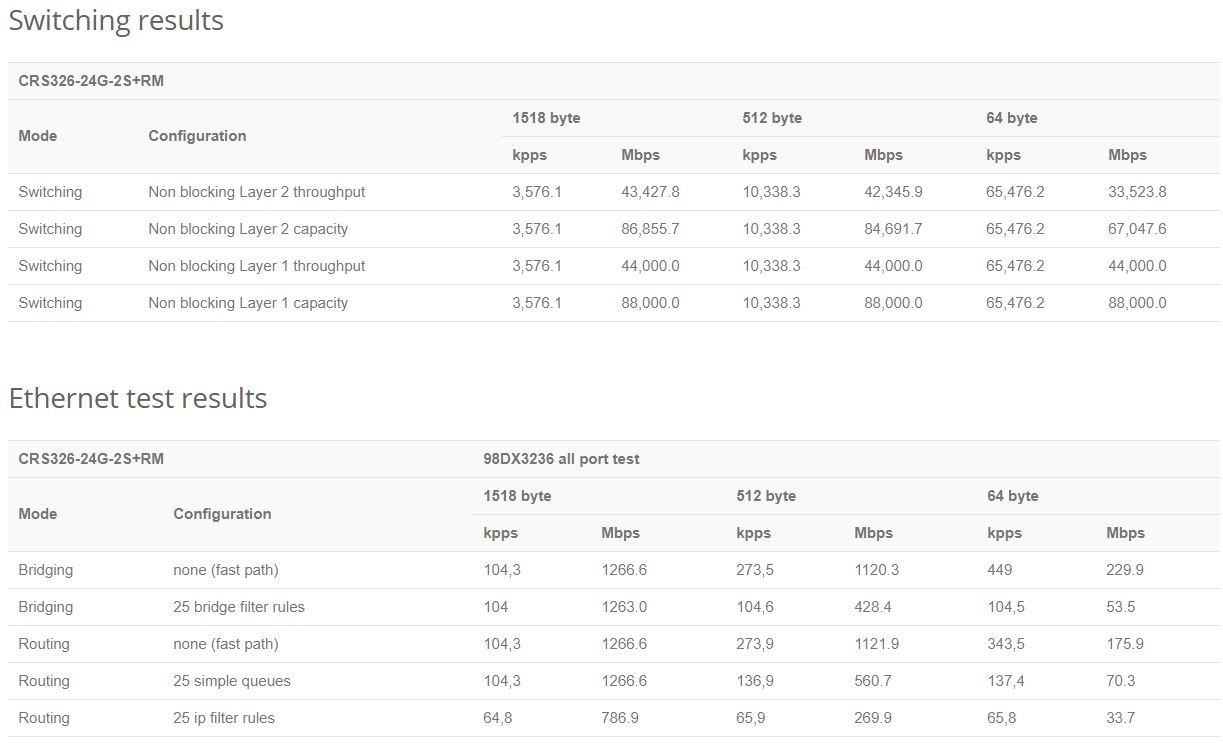Screen dimensions: 1223x743
Task: Select '25 simple queues' configuration cell
Action: point(232,681)
